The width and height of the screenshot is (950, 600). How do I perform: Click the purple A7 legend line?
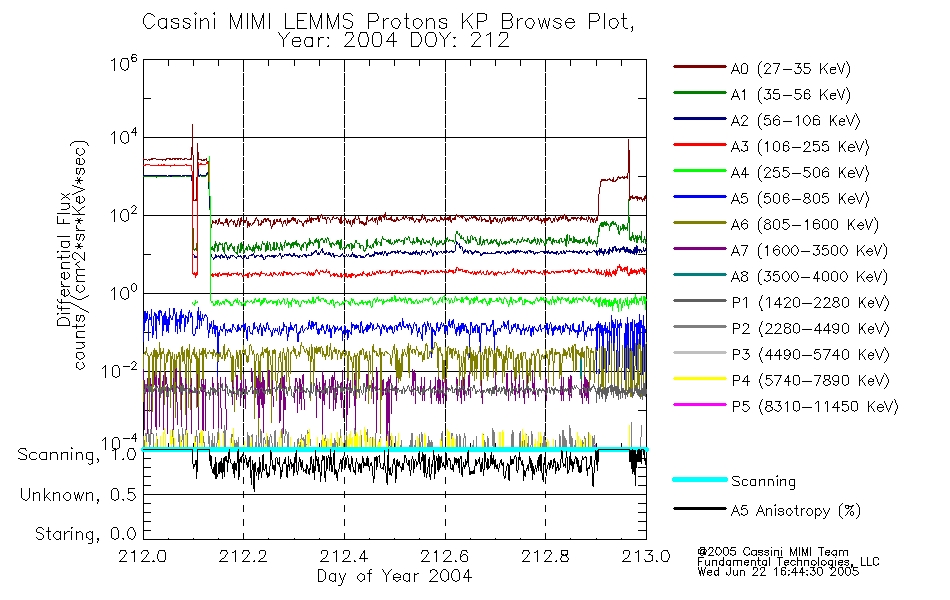click(x=700, y=248)
